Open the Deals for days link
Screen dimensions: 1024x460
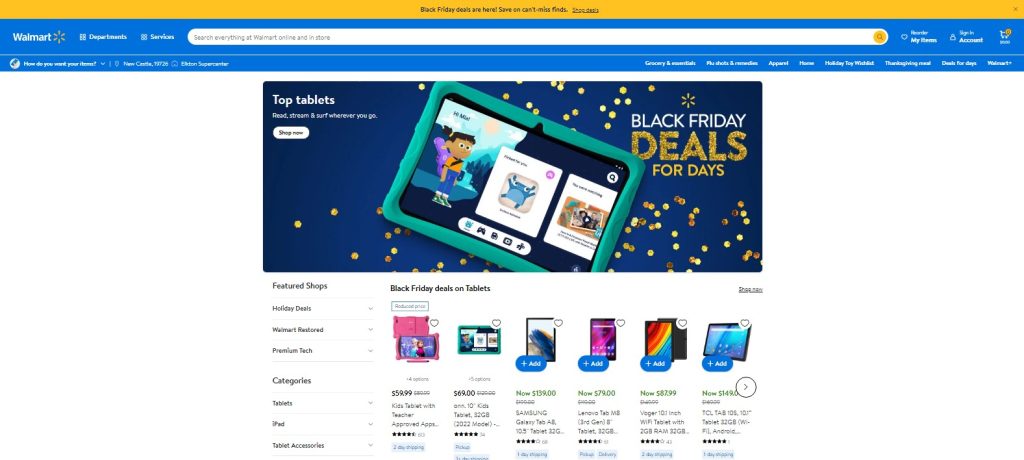click(959, 63)
